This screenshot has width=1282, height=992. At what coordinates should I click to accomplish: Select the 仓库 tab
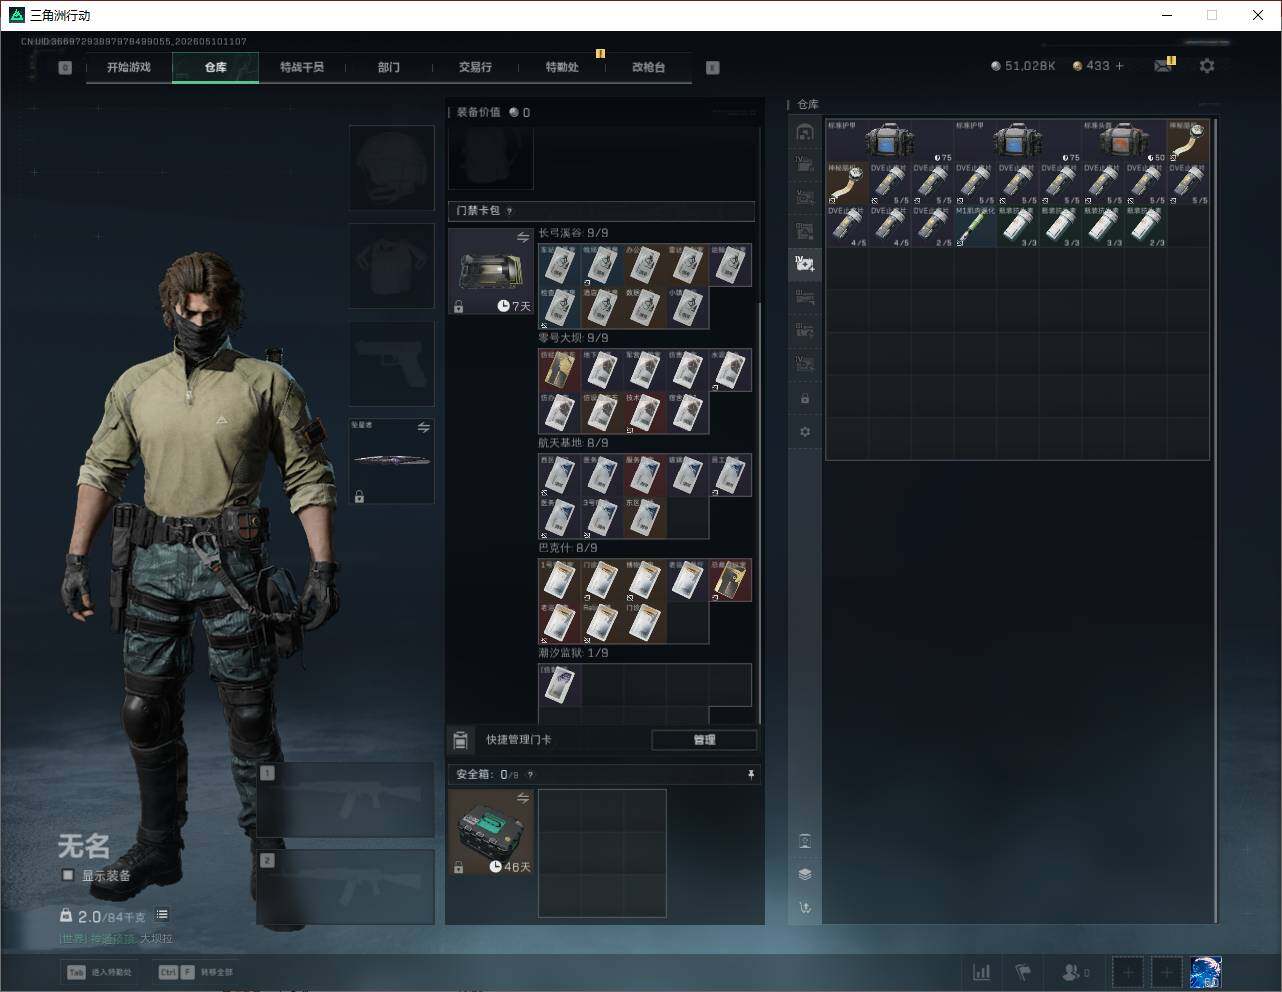tap(216, 67)
